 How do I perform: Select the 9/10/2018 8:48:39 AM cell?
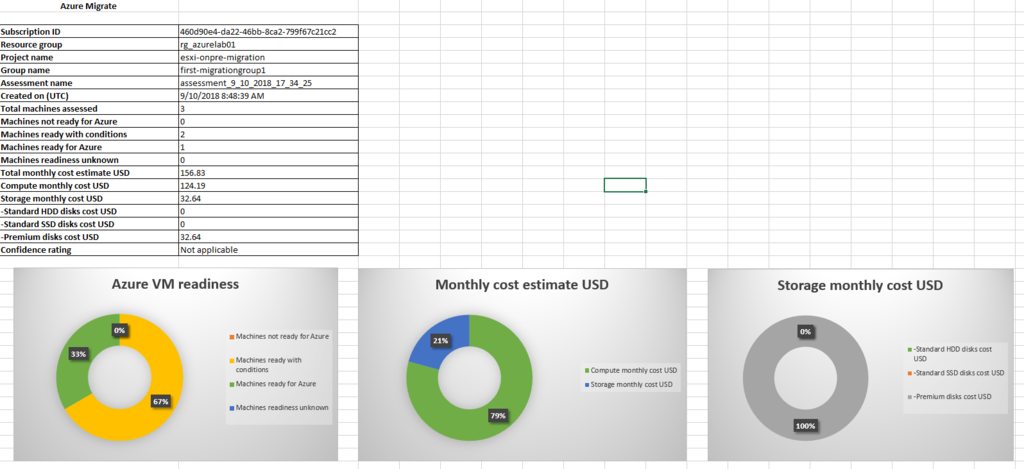[268, 96]
